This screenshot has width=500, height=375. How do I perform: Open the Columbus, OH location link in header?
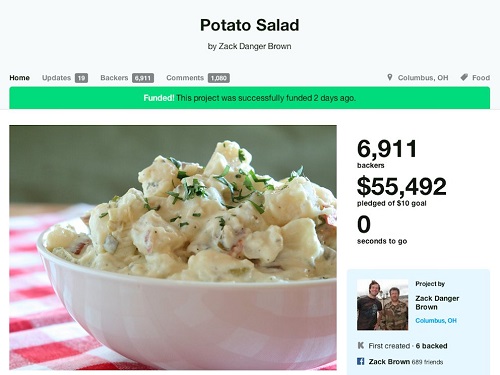pos(423,78)
